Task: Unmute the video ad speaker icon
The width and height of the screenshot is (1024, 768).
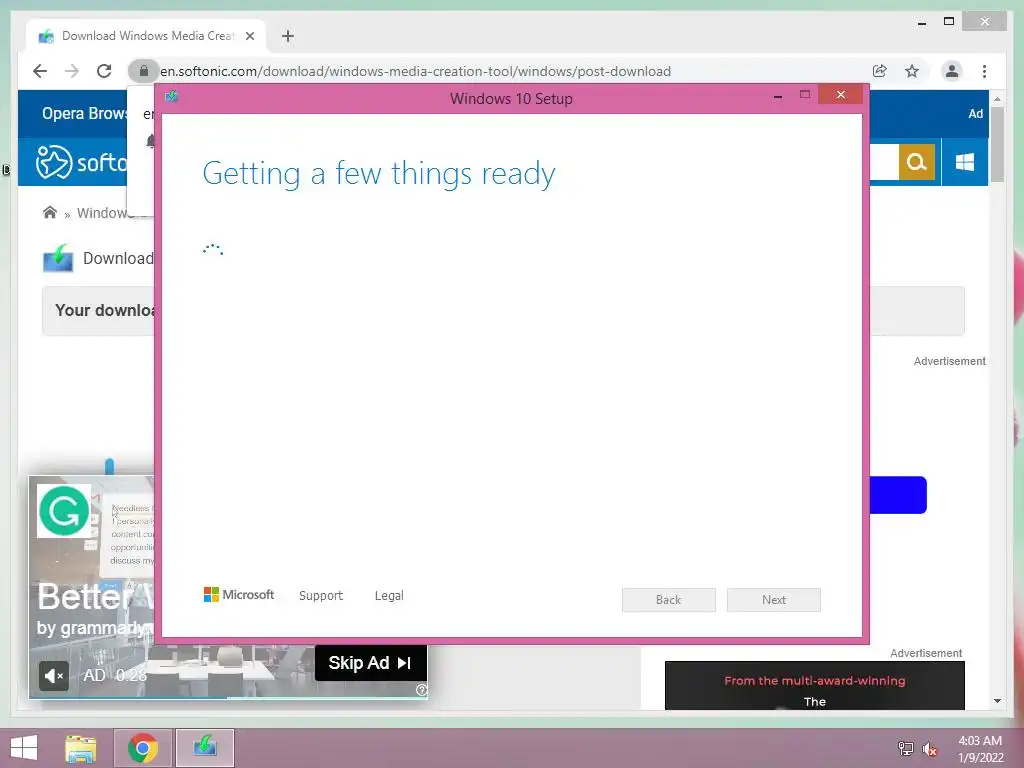Action: [x=54, y=675]
